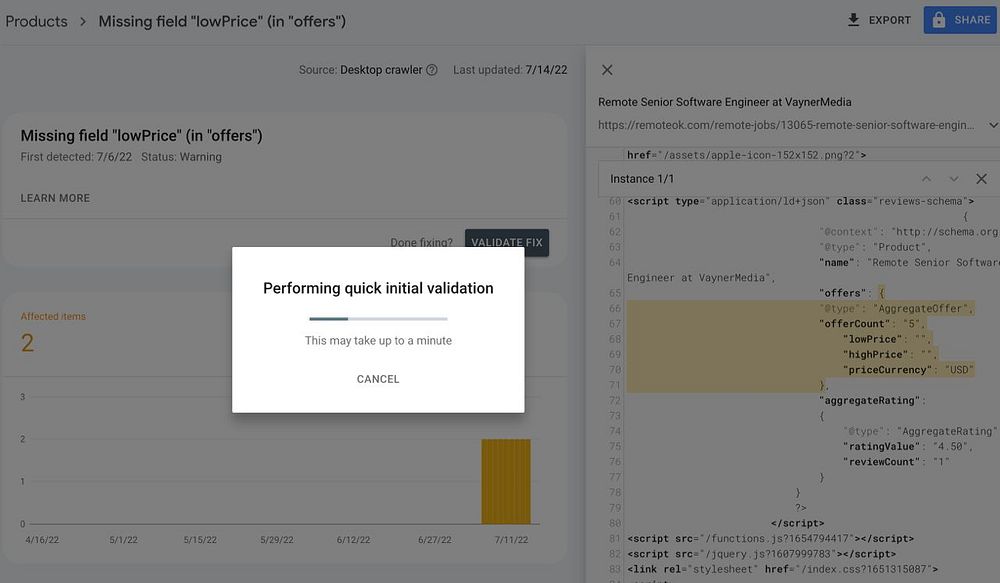
Task: Cancel the quick initial validation
Action: click(378, 379)
